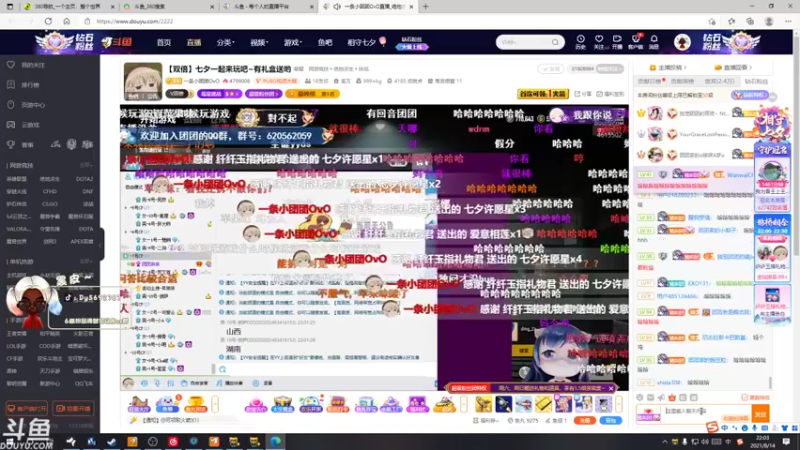Open the 关注 heart icon in header

click(x=599, y=42)
